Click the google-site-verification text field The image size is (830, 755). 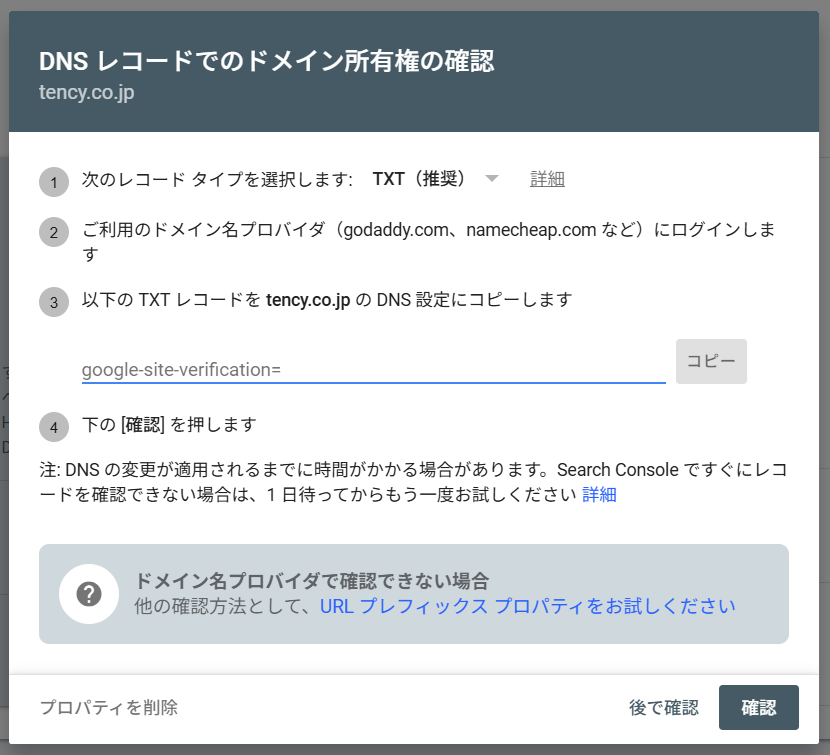pos(373,369)
